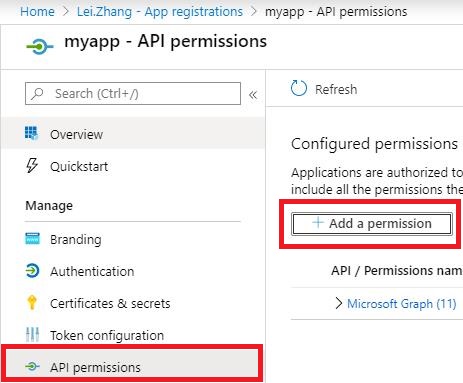Click the Overview grid icon
The image size is (463, 383).
pos(32,133)
